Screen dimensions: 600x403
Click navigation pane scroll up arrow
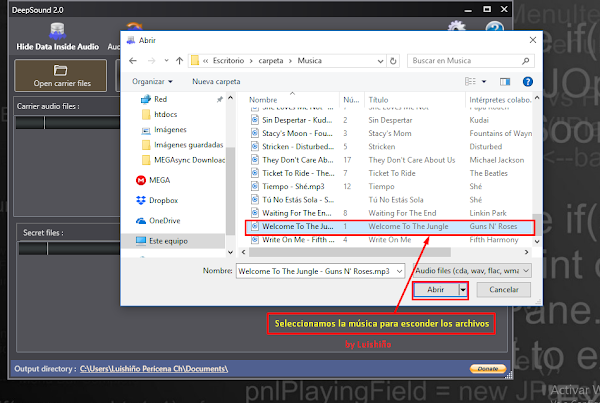(x=230, y=98)
